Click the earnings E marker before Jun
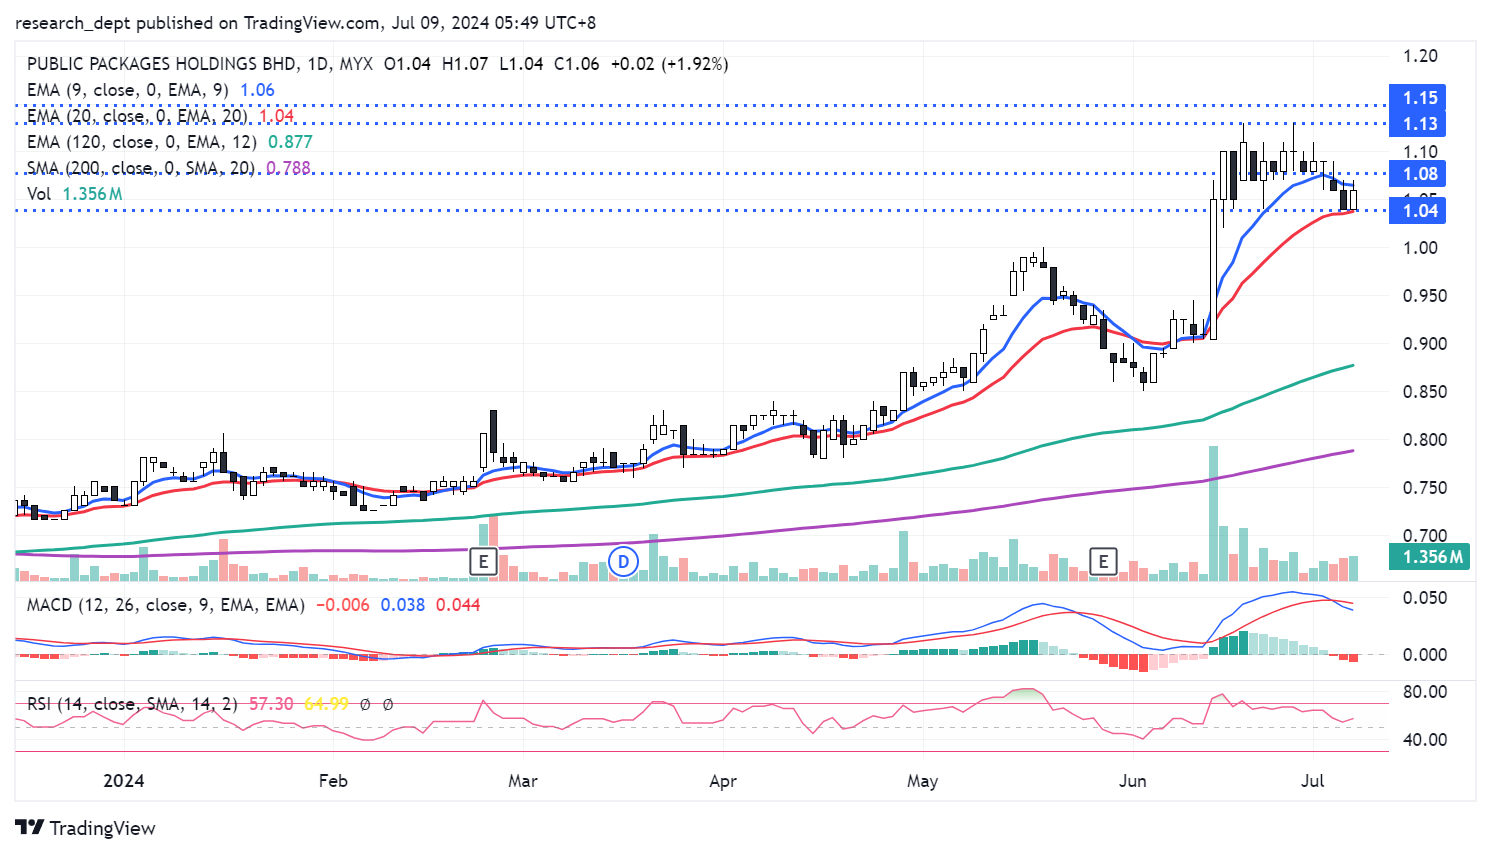 pos(1103,561)
